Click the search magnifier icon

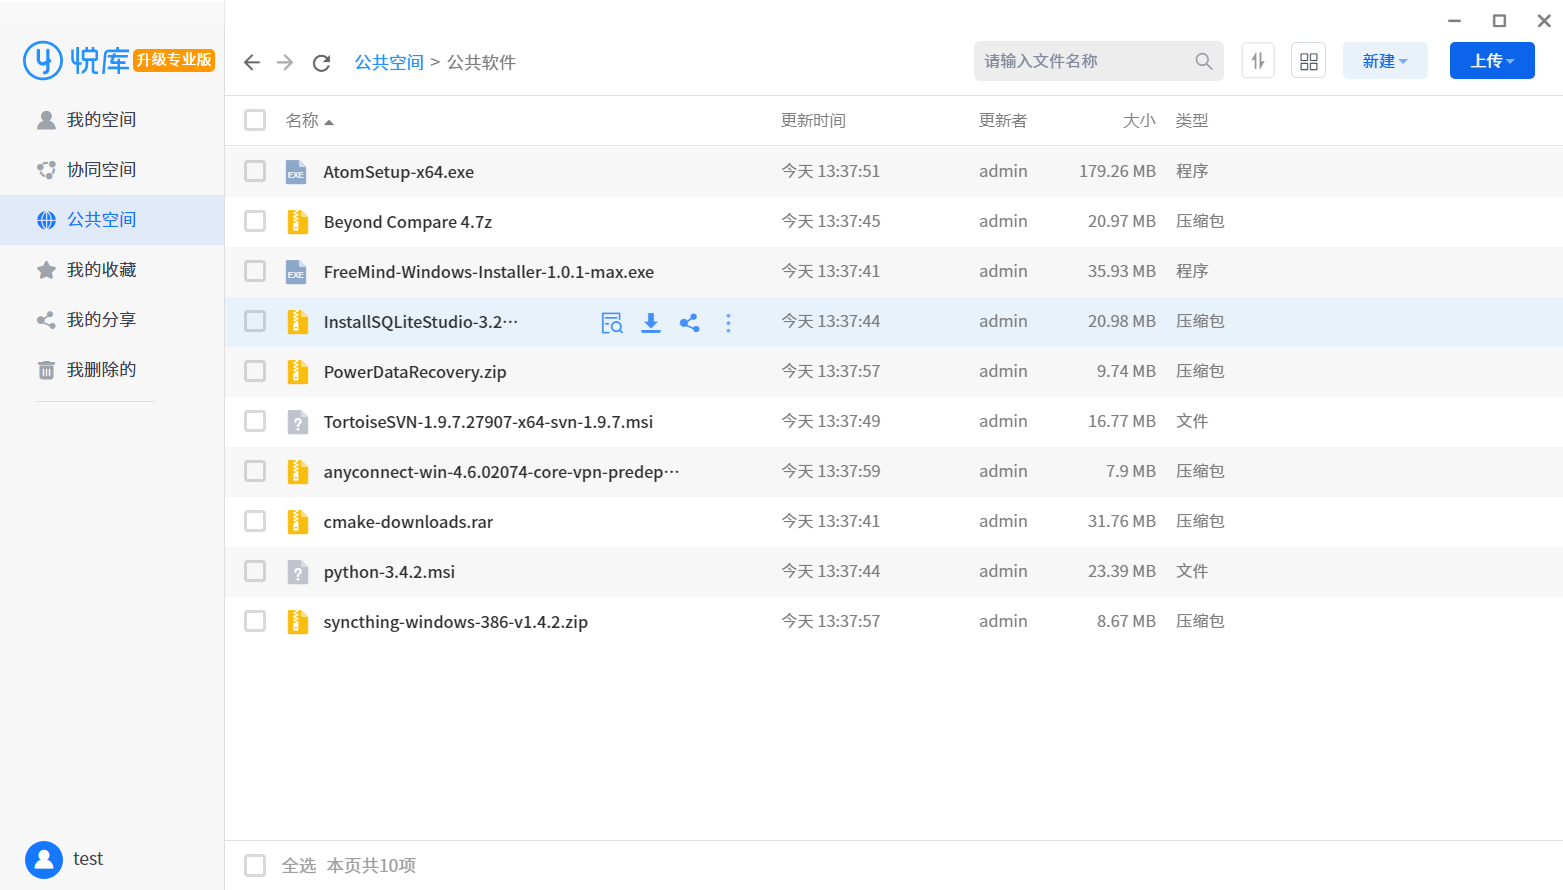(1203, 61)
